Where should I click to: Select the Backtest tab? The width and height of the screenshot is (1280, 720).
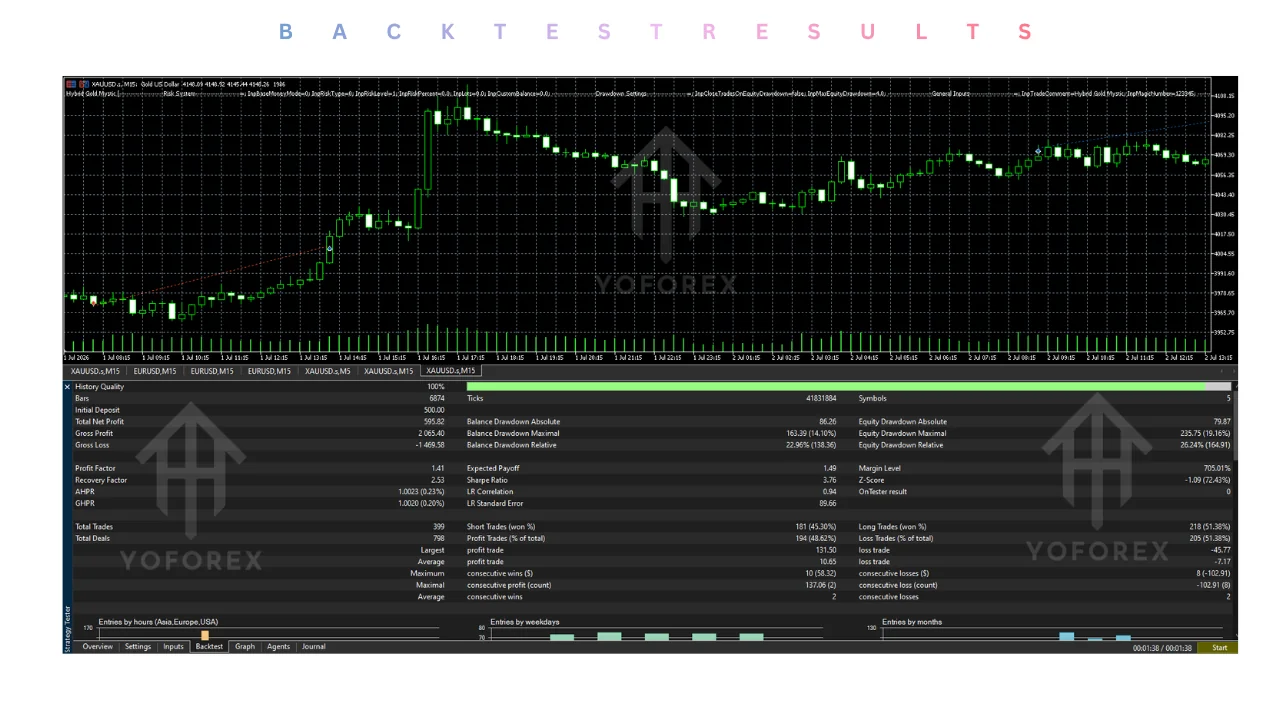pos(209,647)
